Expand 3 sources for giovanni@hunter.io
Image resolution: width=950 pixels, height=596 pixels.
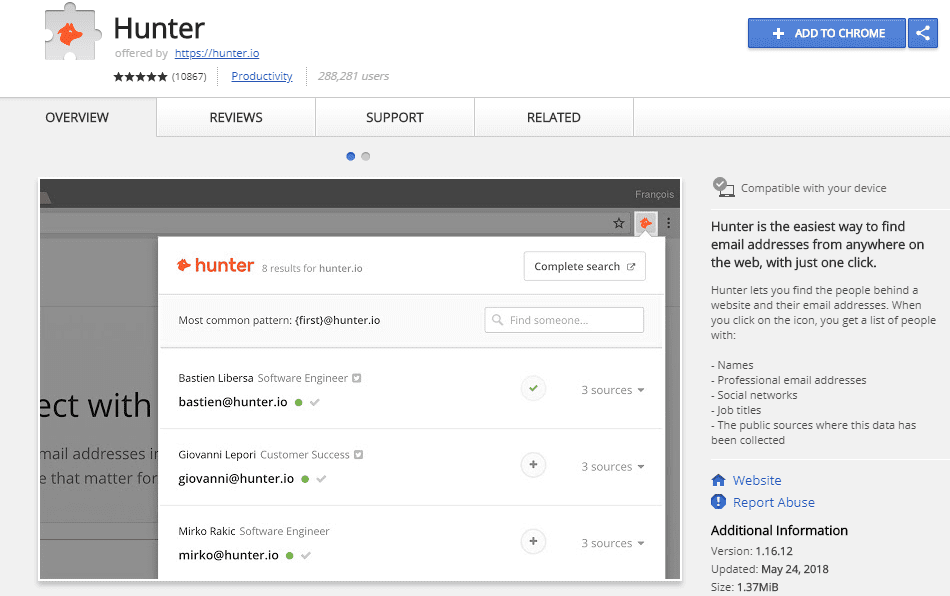[612, 466]
